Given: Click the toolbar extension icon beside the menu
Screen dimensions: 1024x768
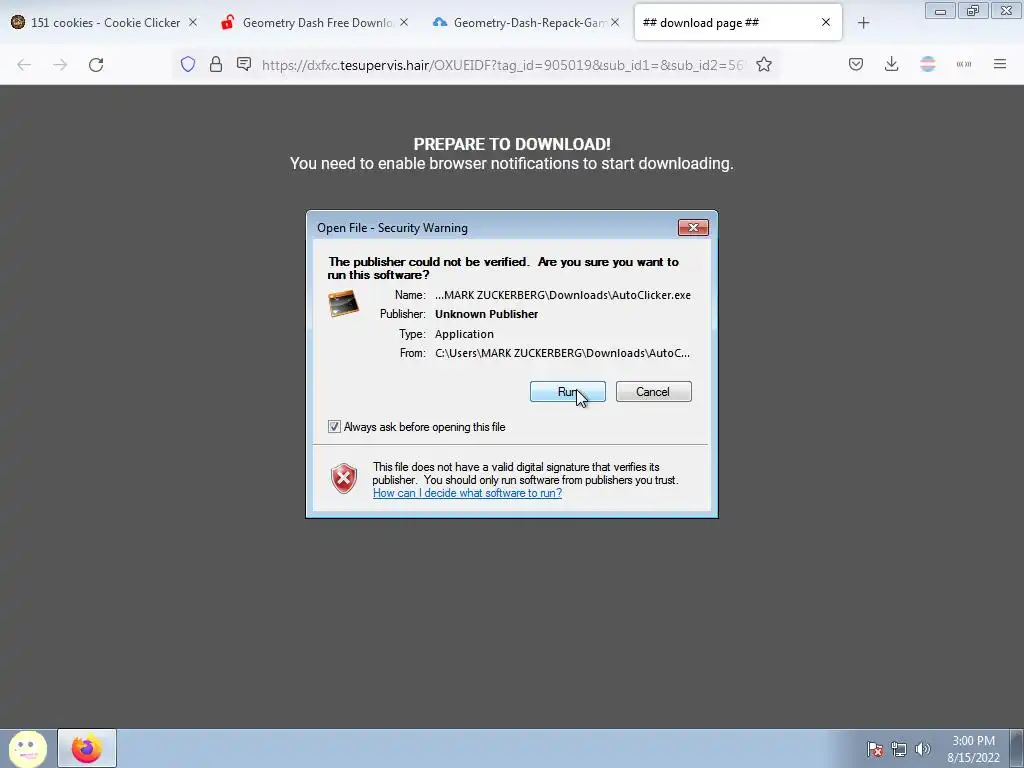Looking at the screenshot, I should point(964,64).
